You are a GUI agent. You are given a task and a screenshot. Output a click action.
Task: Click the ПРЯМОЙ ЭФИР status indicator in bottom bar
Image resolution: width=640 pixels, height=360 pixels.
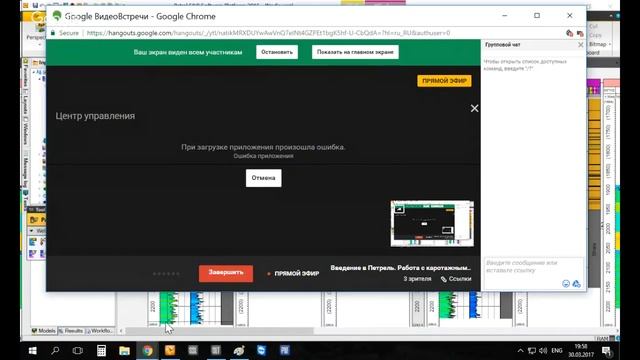(x=293, y=273)
